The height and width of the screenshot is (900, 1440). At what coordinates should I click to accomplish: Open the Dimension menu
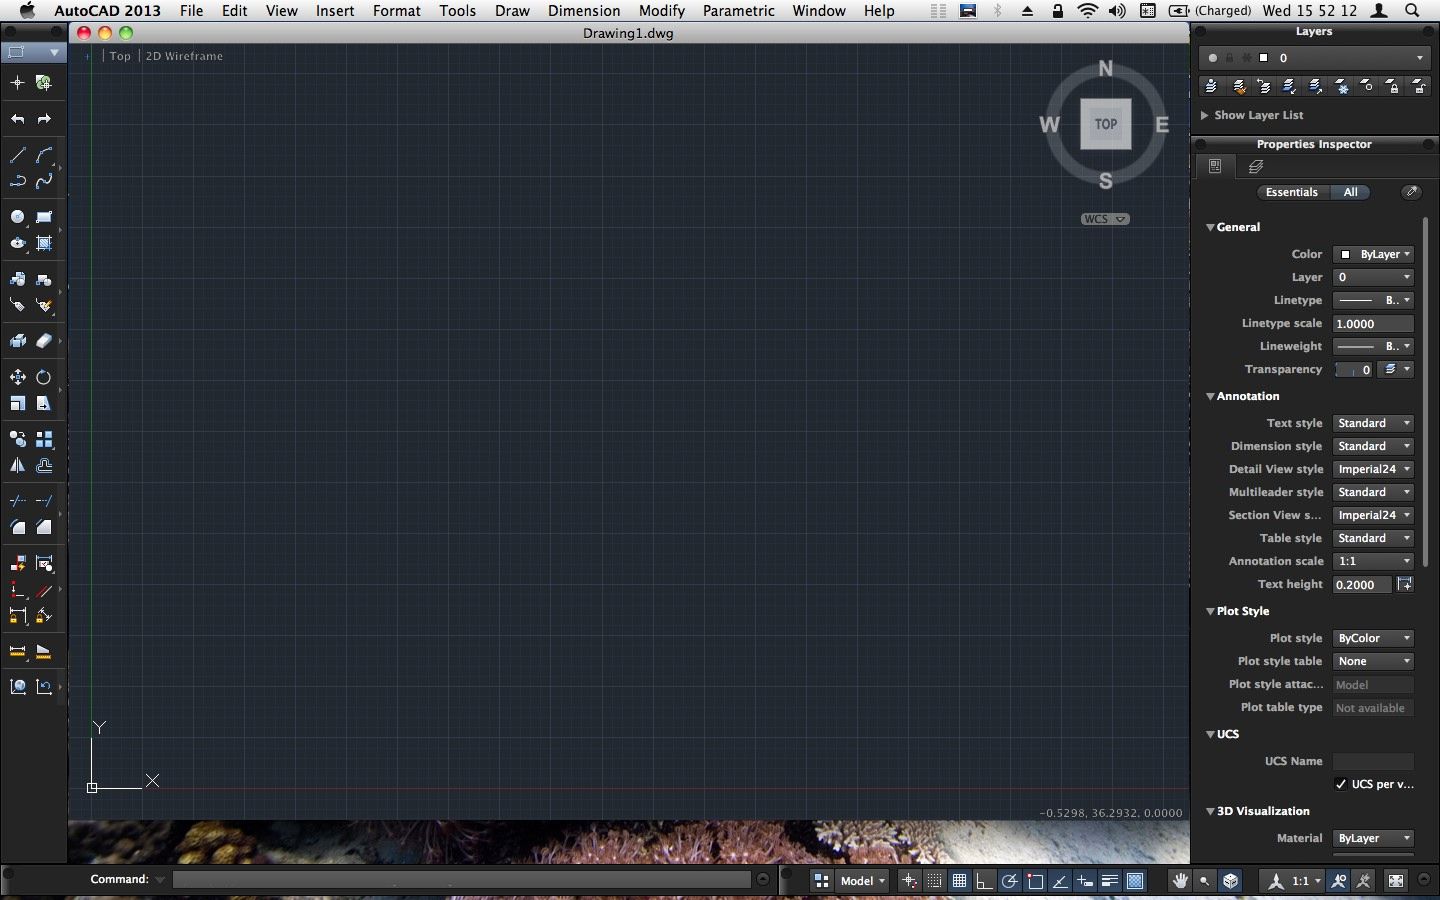[584, 11]
